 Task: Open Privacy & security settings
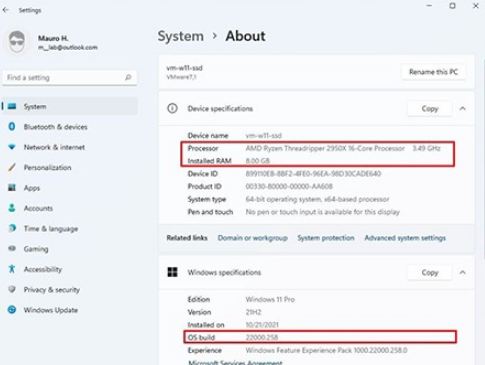pos(52,289)
